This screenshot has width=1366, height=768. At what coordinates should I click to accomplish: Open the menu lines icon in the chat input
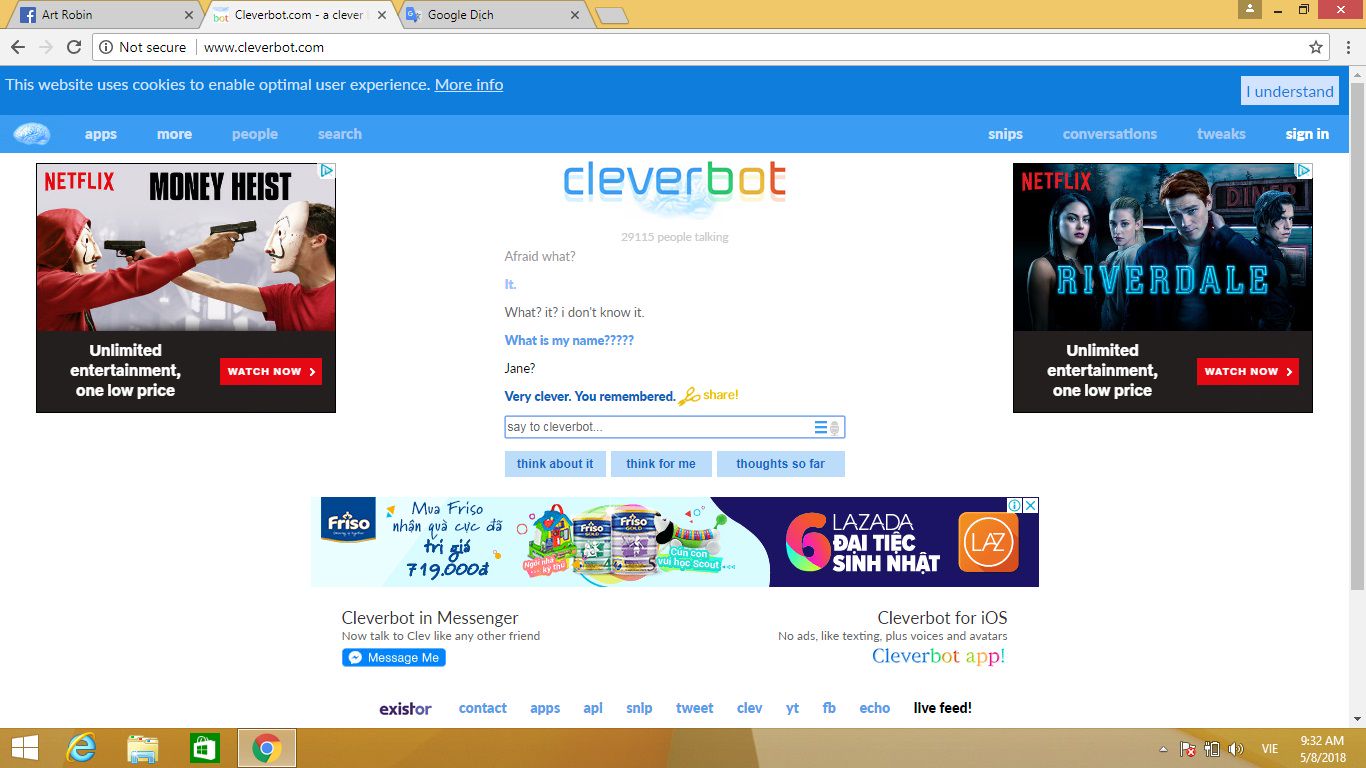pyautogui.click(x=820, y=427)
